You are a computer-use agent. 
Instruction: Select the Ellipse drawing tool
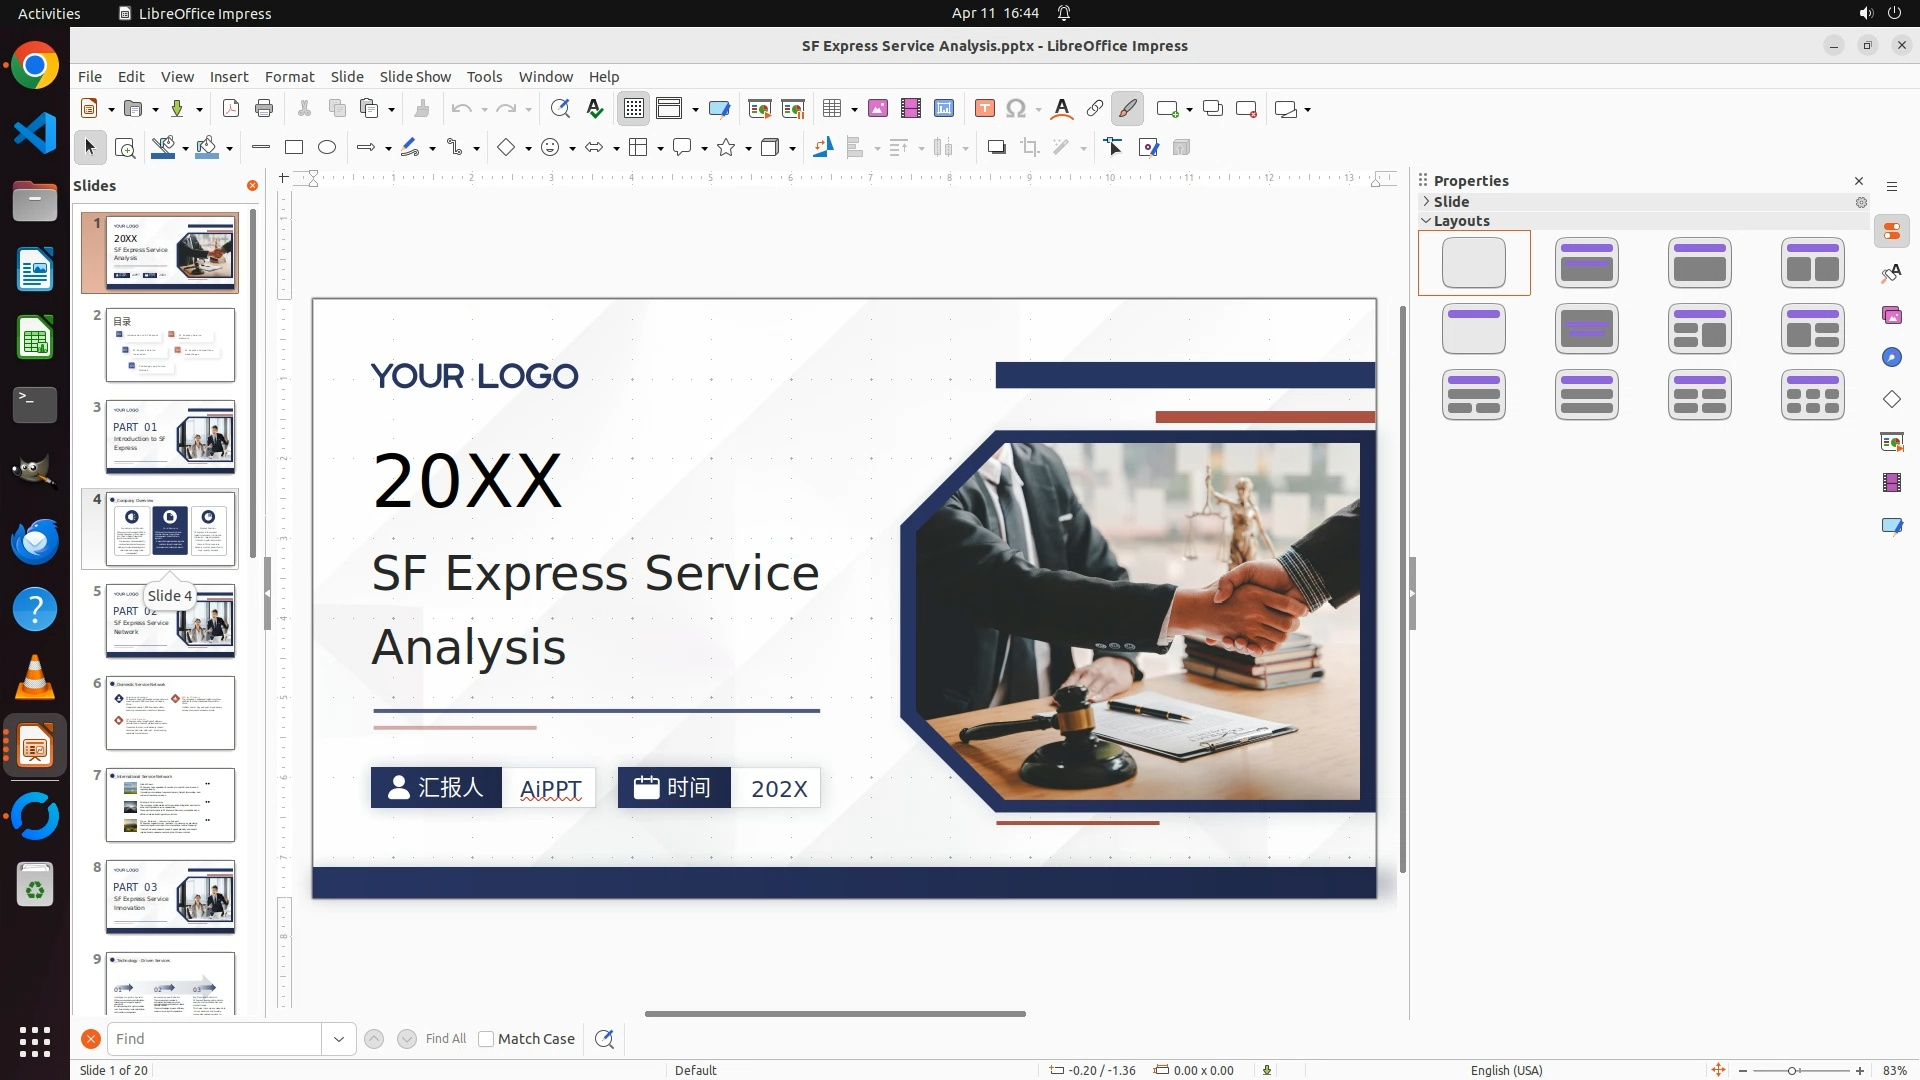point(327,148)
